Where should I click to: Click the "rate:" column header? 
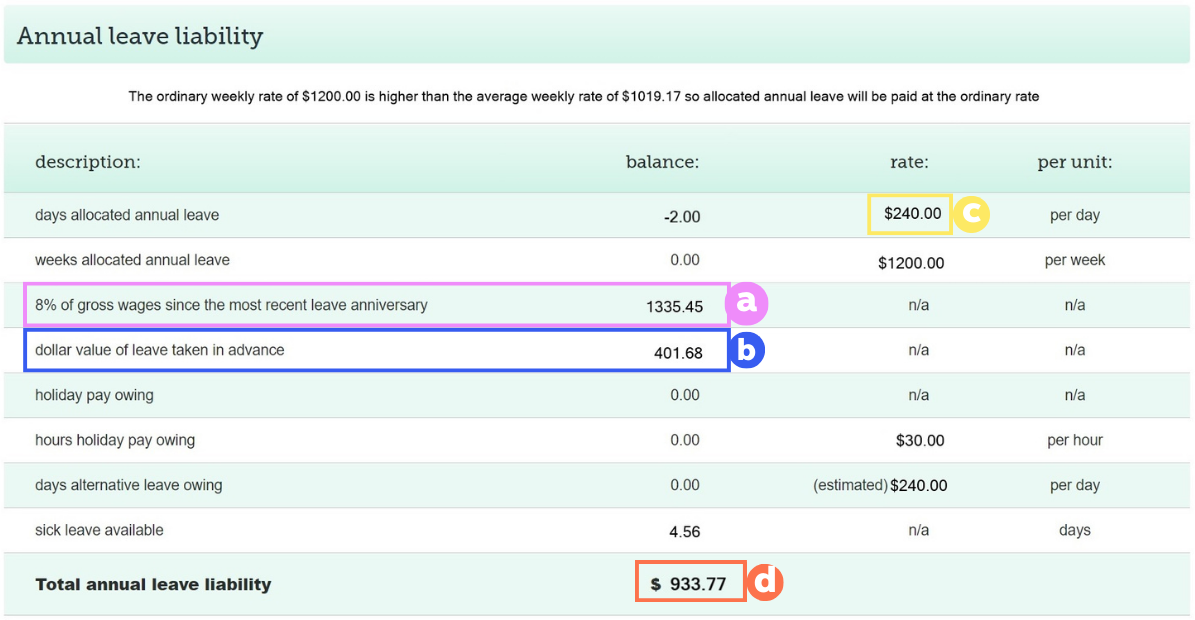(908, 161)
